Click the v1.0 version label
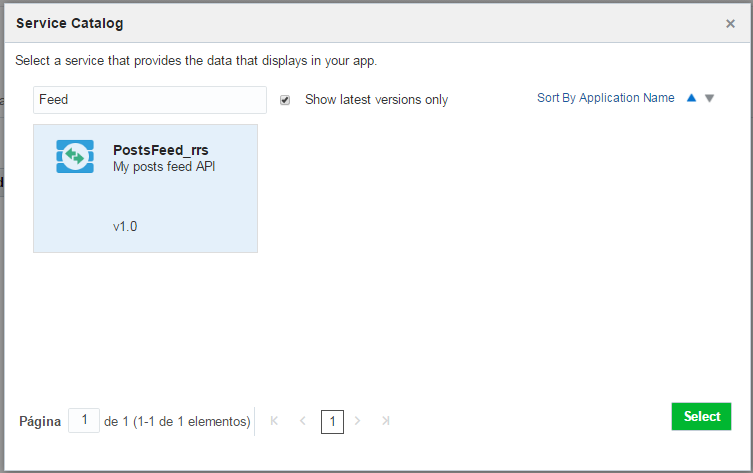This screenshot has width=753, height=473. coord(125,226)
